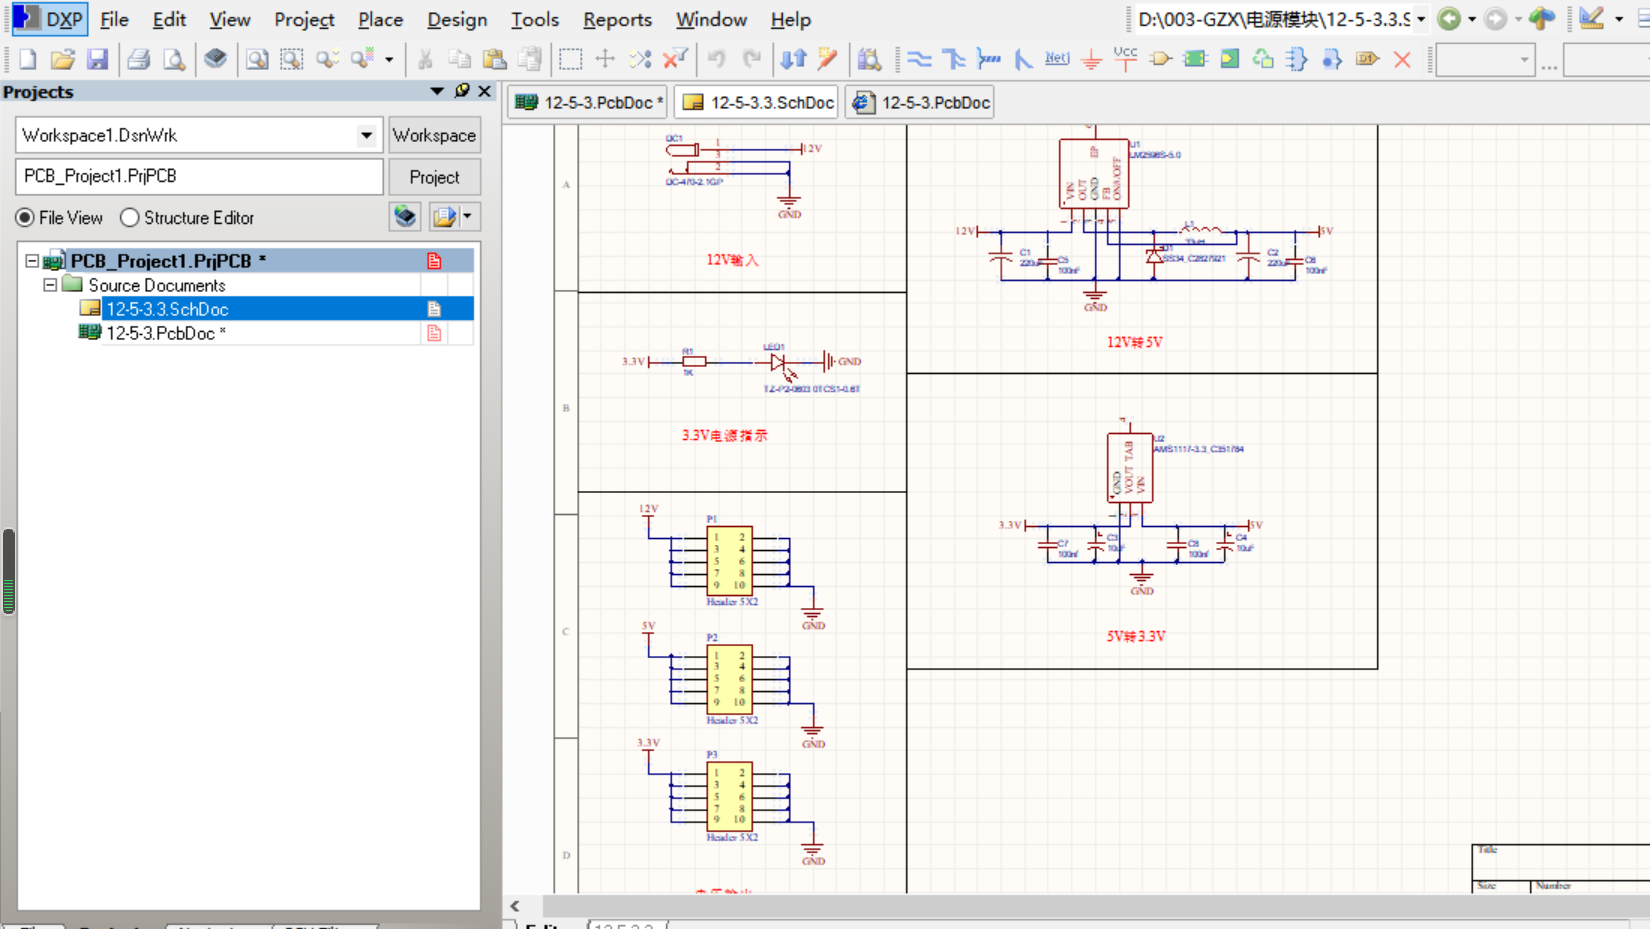The image size is (1650, 929).
Task: Place a harness connector
Action: click(x=1298, y=59)
